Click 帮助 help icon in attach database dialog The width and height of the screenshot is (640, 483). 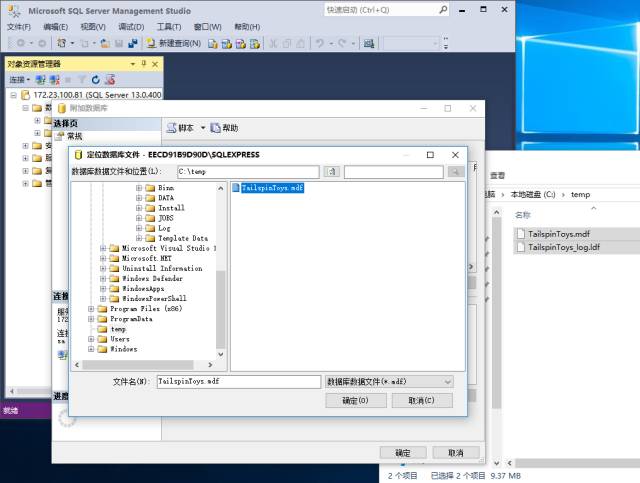pos(215,128)
